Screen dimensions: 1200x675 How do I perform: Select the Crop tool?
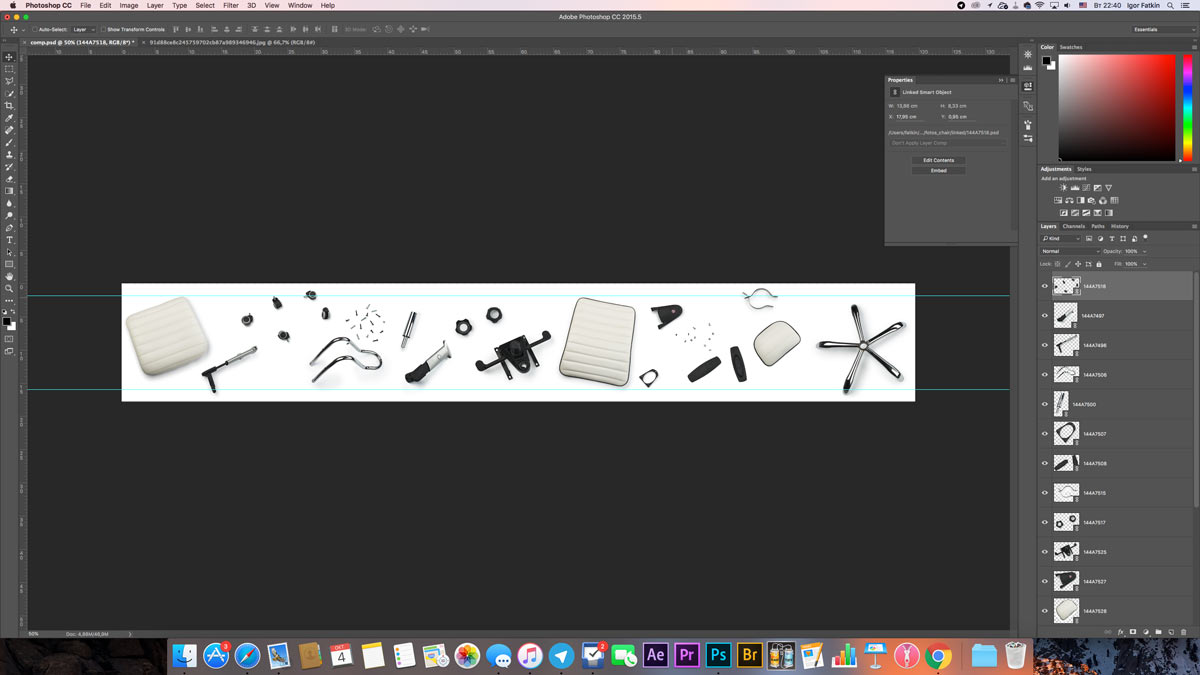click(x=10, y=105)
